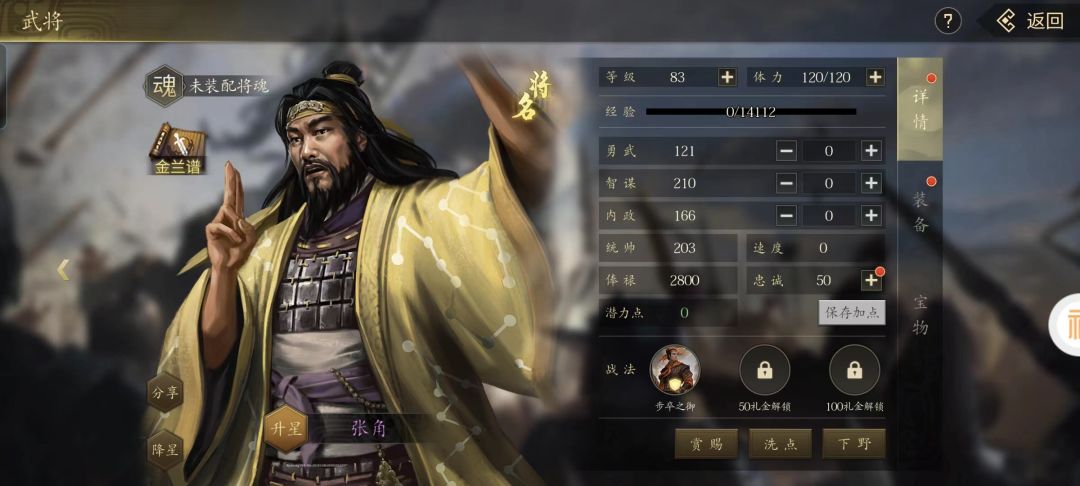Click the 洗点 reset points button

[x=780, y=444]
